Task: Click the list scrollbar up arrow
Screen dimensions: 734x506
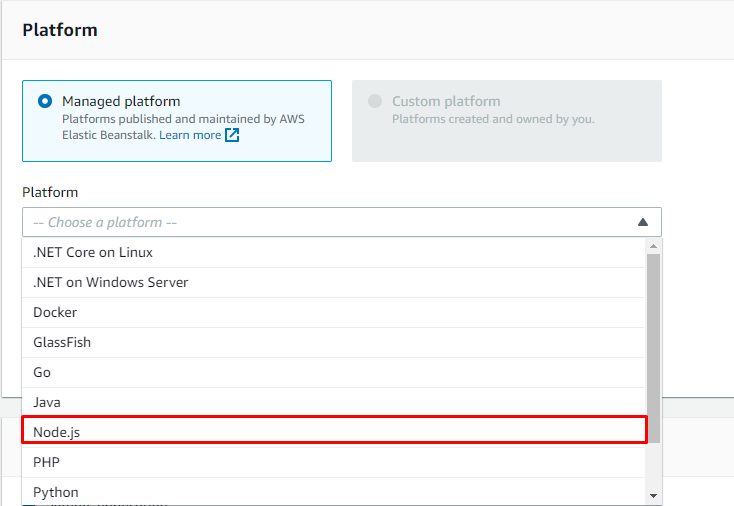Action: pos(653,246)
